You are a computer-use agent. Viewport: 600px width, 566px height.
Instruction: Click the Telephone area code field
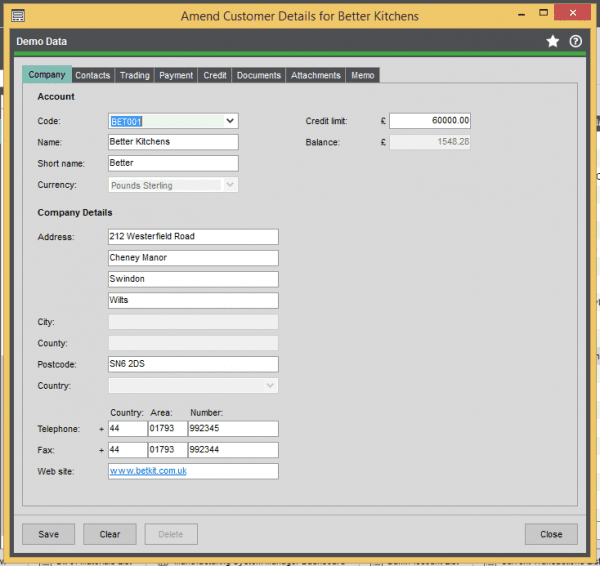pyautogui.click(x=168, y=429)
